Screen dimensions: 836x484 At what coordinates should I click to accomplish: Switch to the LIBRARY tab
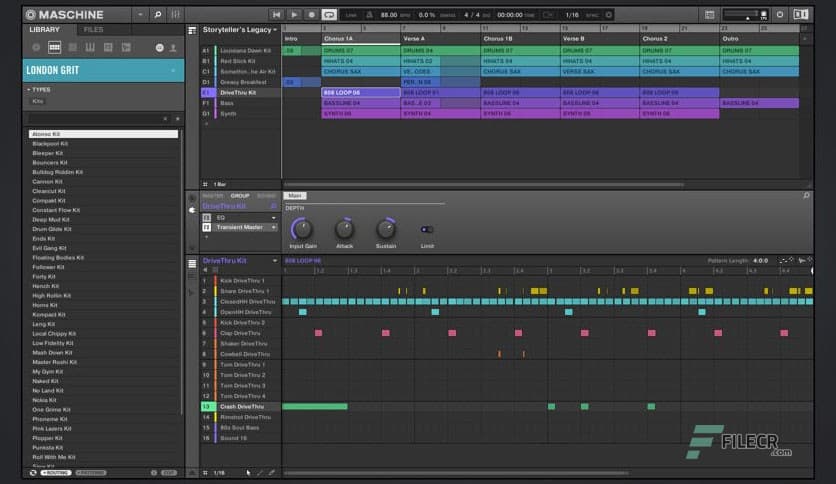pyautogui.click(x=44, y=29)
